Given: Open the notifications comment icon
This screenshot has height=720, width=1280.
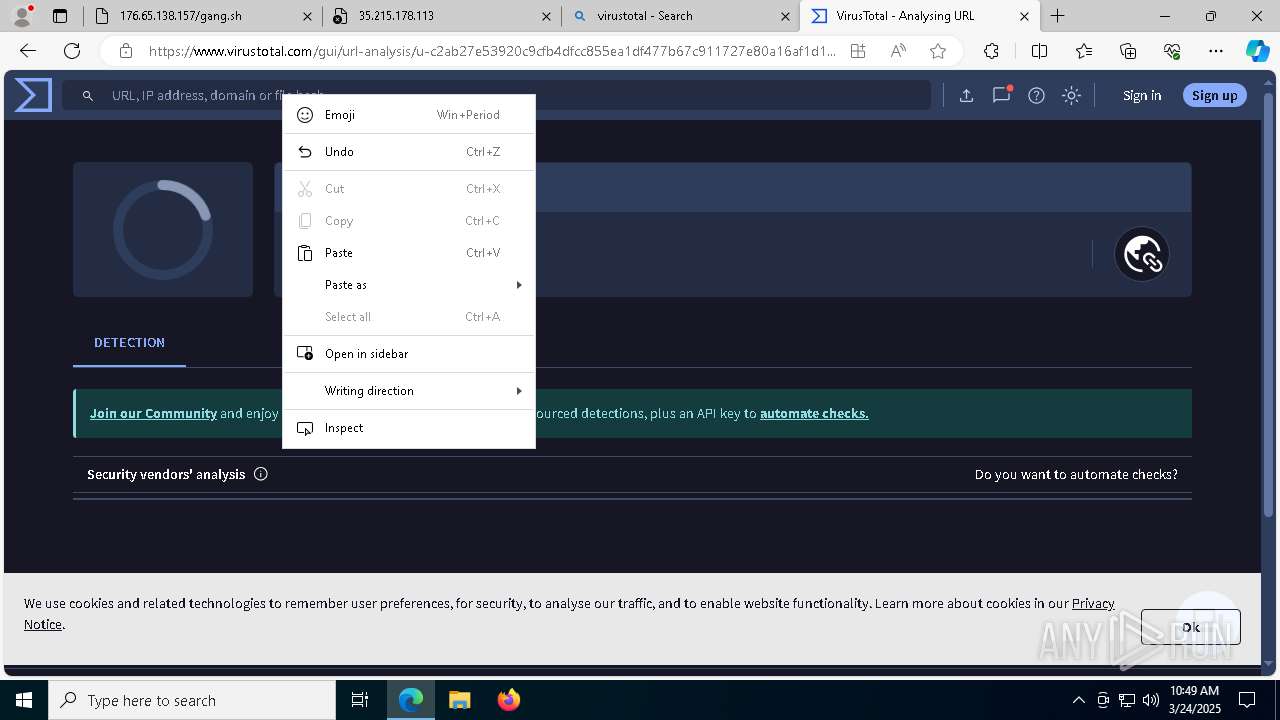Looking at the screenshot, I should 1001,95.
